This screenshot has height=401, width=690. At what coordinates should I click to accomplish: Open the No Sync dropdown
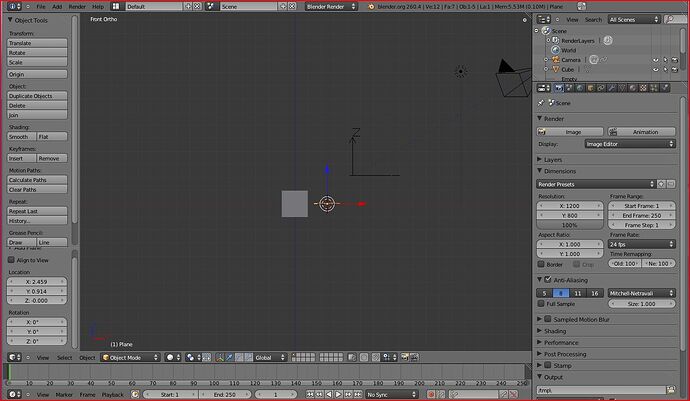pos(392,394)
